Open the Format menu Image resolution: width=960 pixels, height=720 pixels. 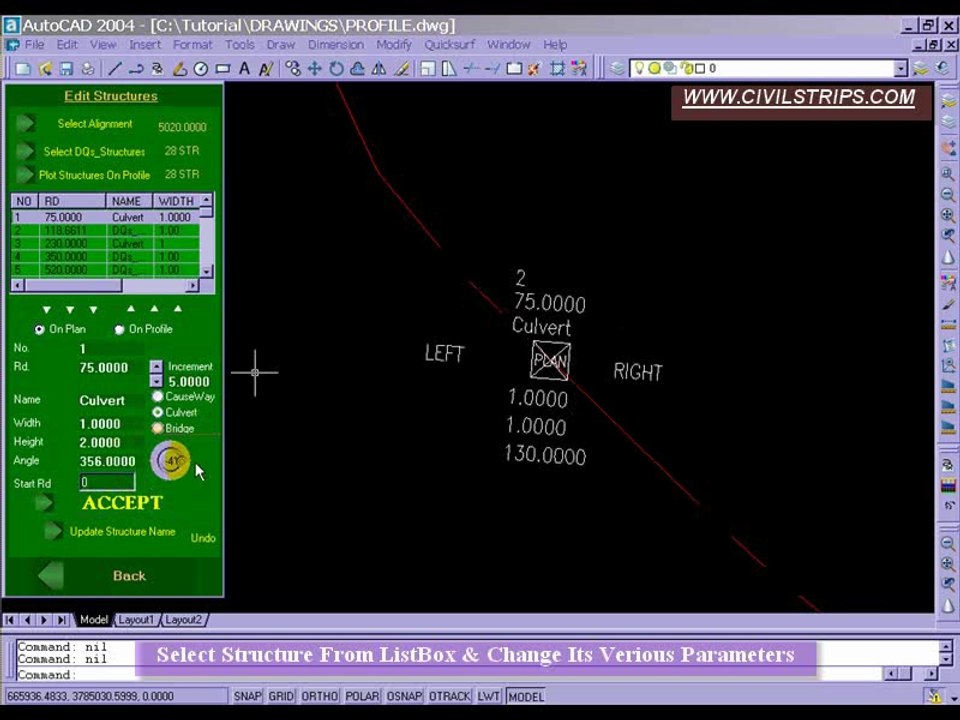click(192, 45)
